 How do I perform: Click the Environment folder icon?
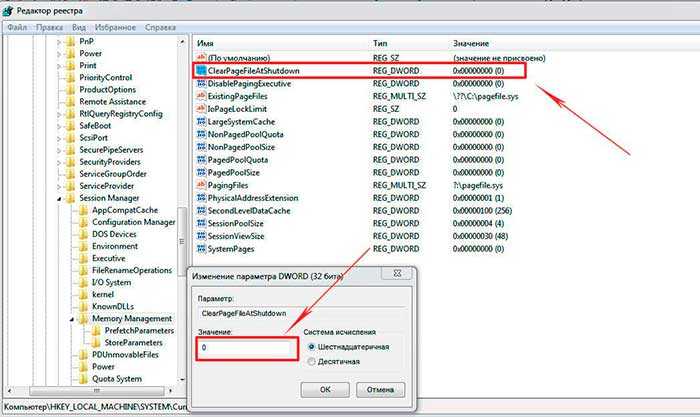pyautogui.click(x=83, y=246)
